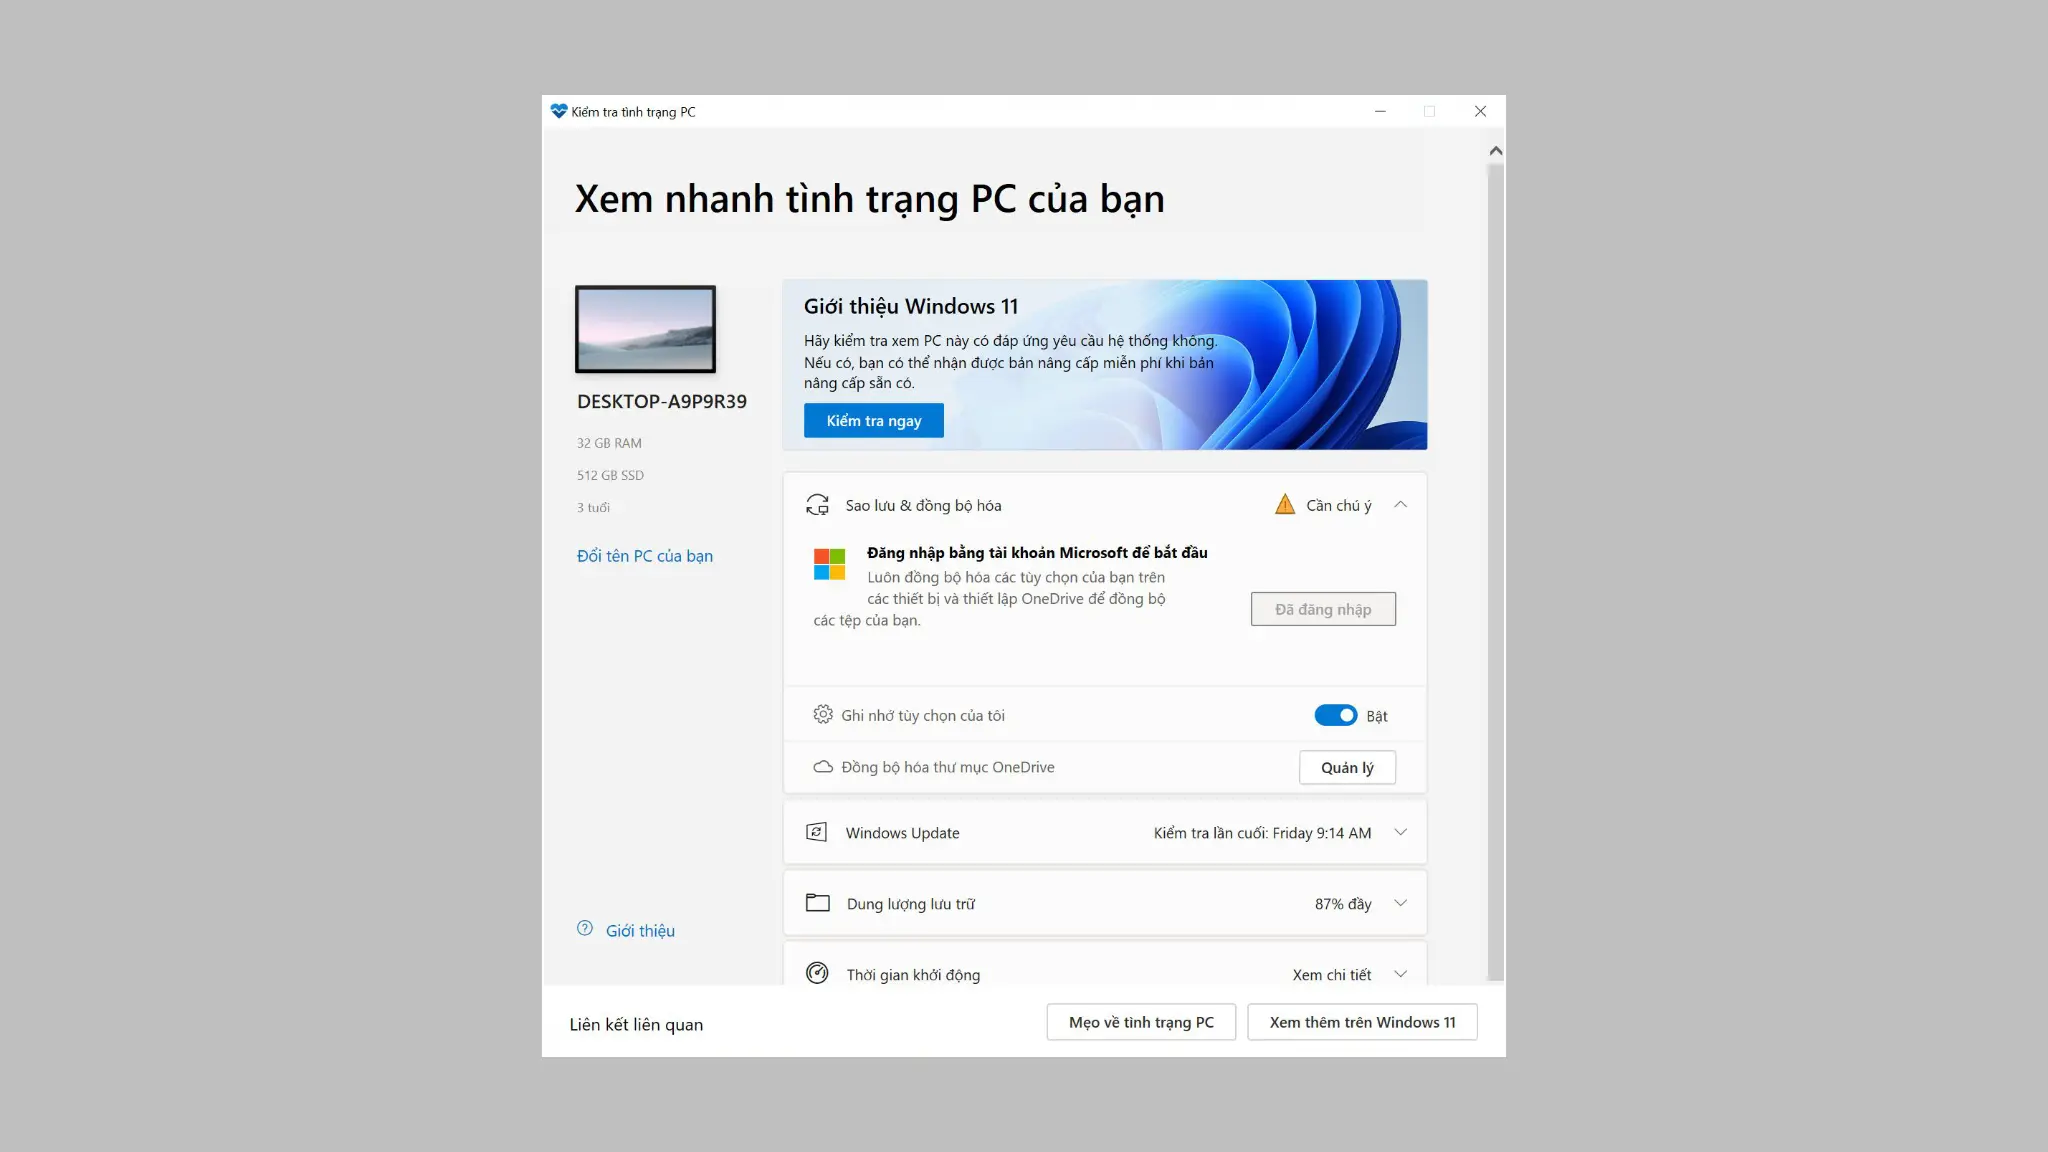This screenshot has width=2048, height=1152.
Task: Click the gear icon beside Ghi nhớ tùy chọn
Action: 823,714
